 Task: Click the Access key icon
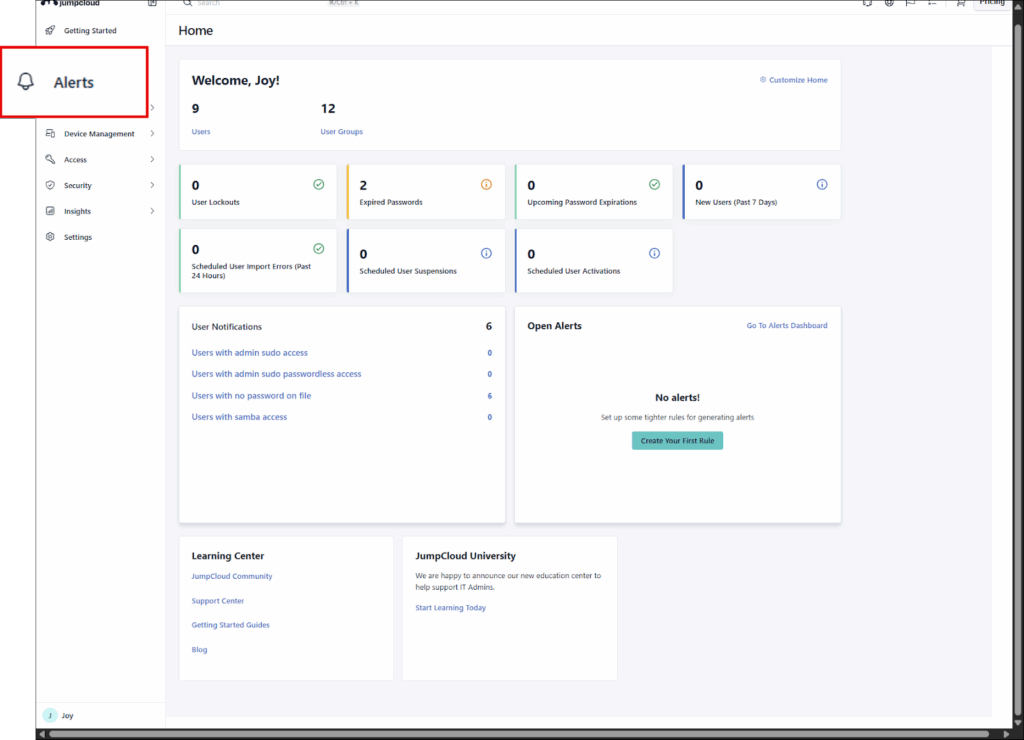click(50, 160)
